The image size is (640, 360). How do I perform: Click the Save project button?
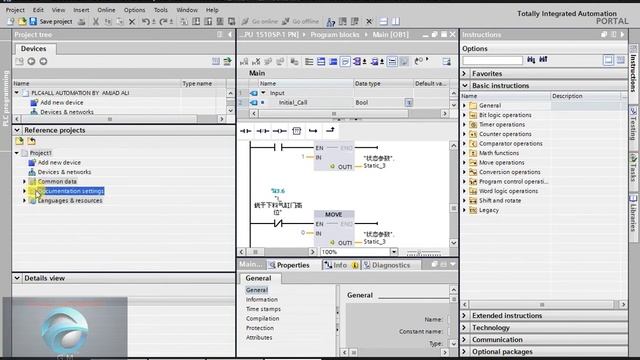(51, 21)
